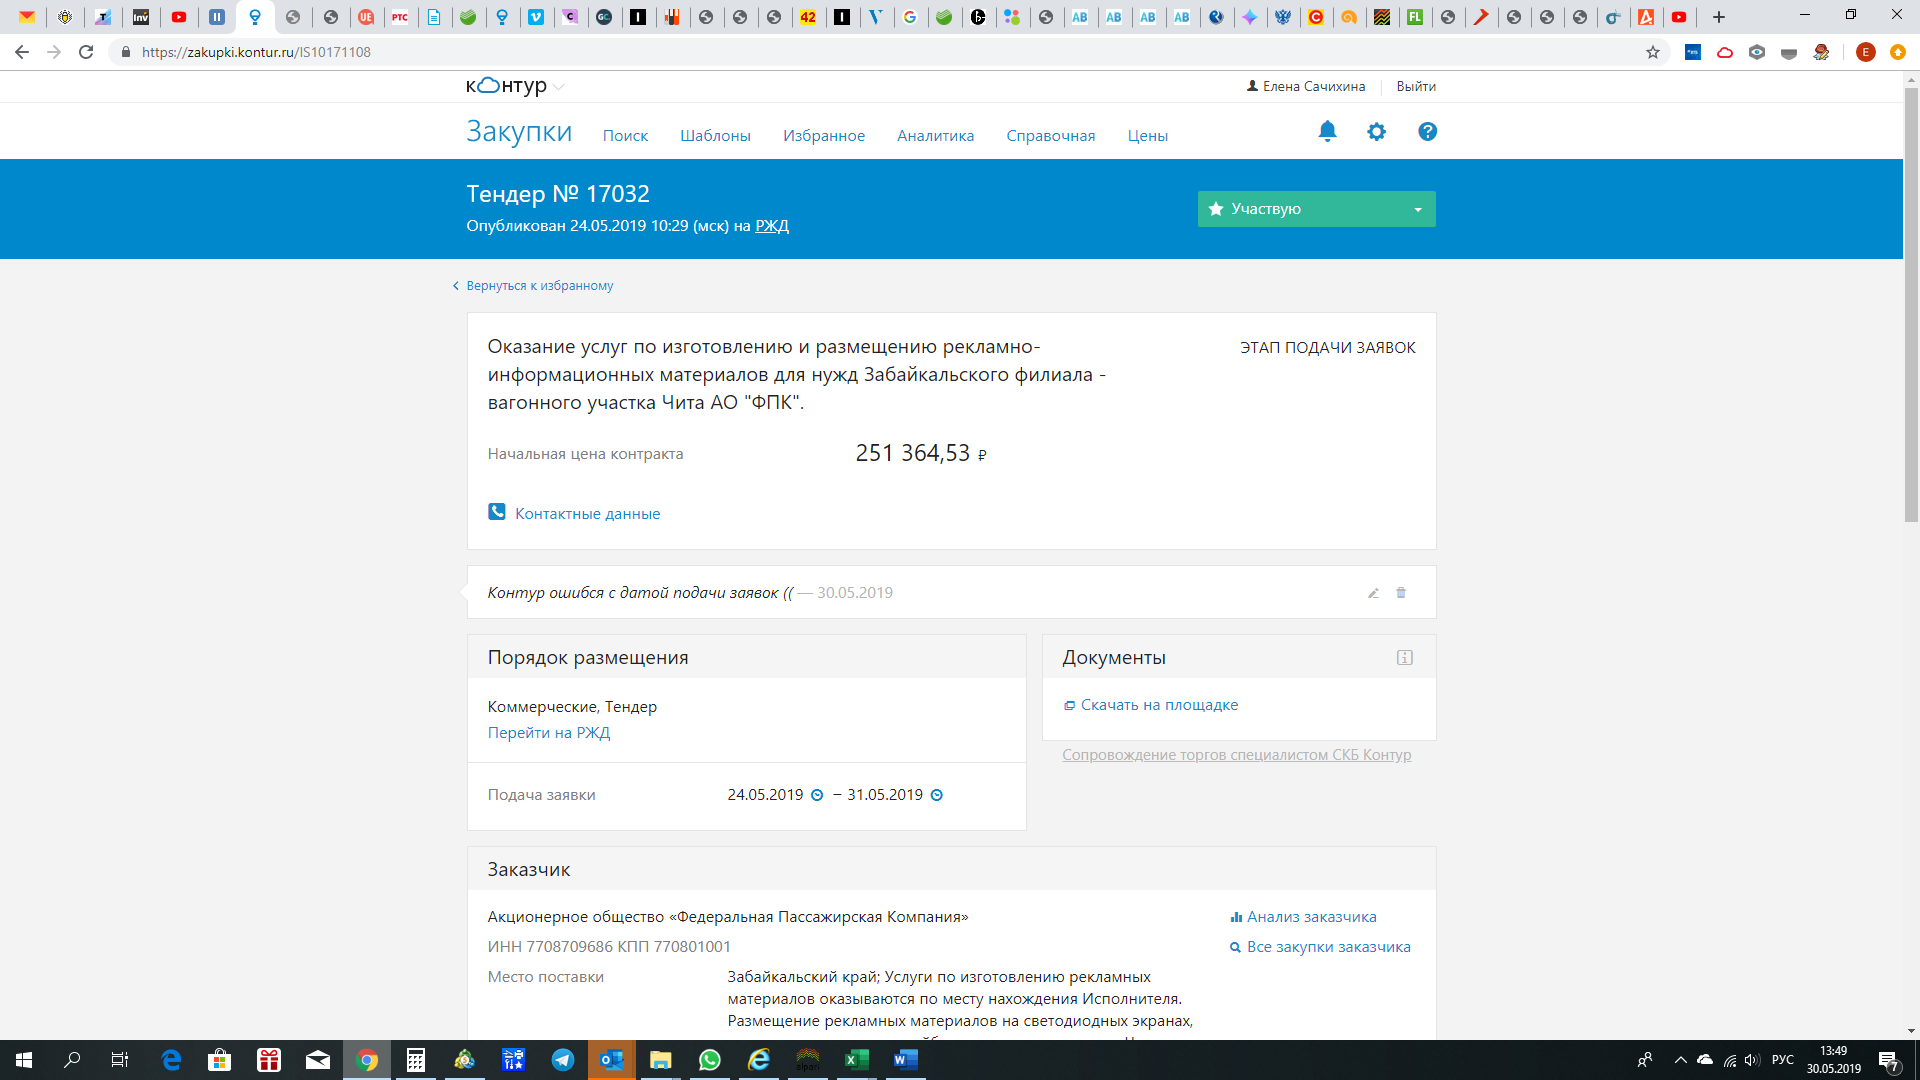Open the Поиск menu item

[x=625, y=136]
